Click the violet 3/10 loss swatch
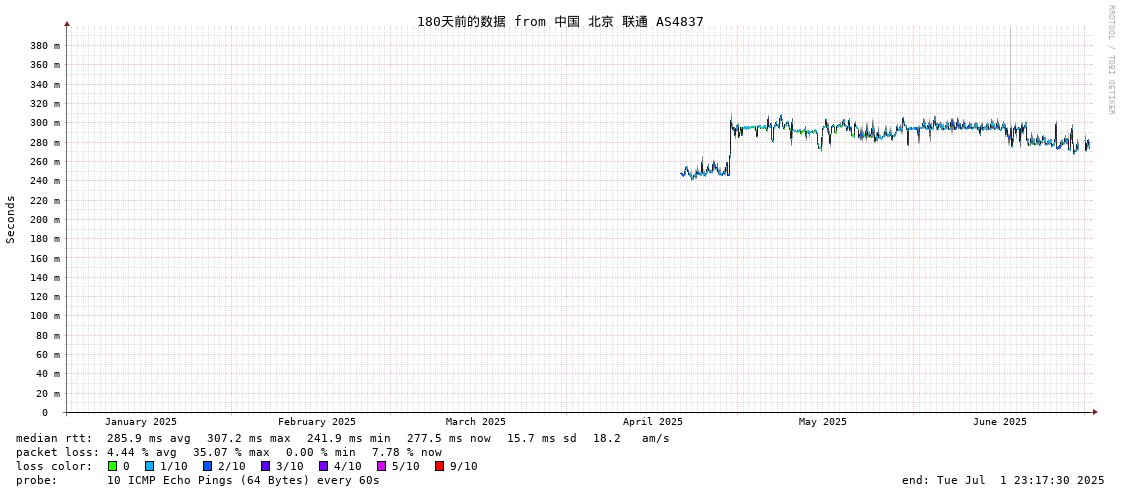Screen dimensions: 1121x494 click(265, 466)
